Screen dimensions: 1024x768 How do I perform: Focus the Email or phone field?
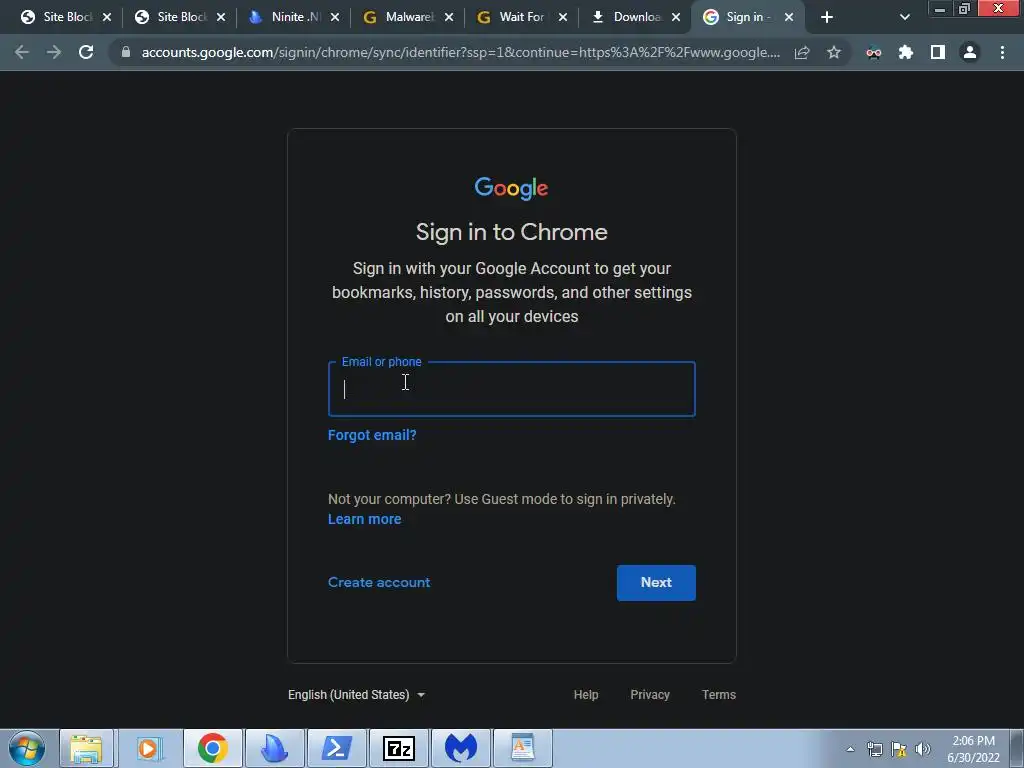point(511,389)
